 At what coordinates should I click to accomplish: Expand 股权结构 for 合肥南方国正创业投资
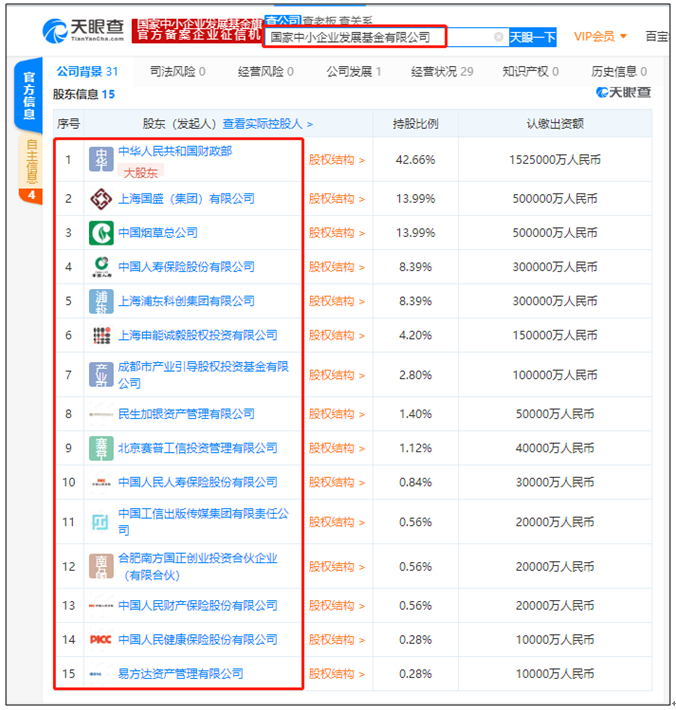point(336,566)
